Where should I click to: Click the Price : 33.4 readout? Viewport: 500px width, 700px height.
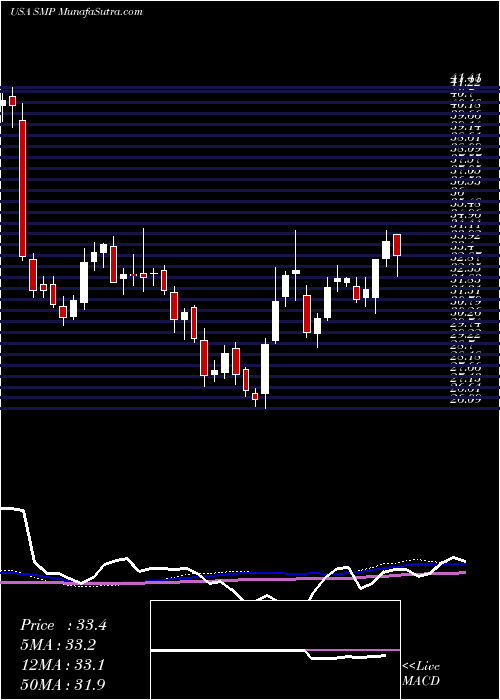(x=63, y=625)
